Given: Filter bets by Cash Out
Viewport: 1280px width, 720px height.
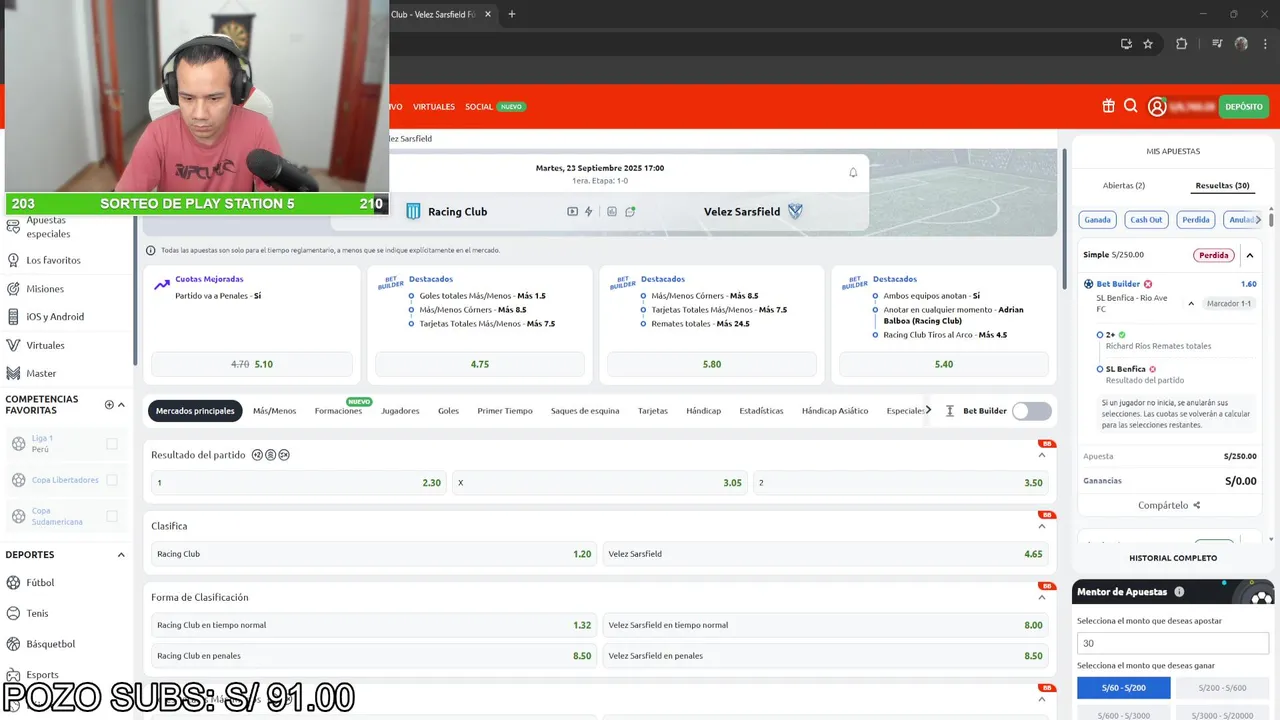Looking at the screenshot, I should 1146,220.
